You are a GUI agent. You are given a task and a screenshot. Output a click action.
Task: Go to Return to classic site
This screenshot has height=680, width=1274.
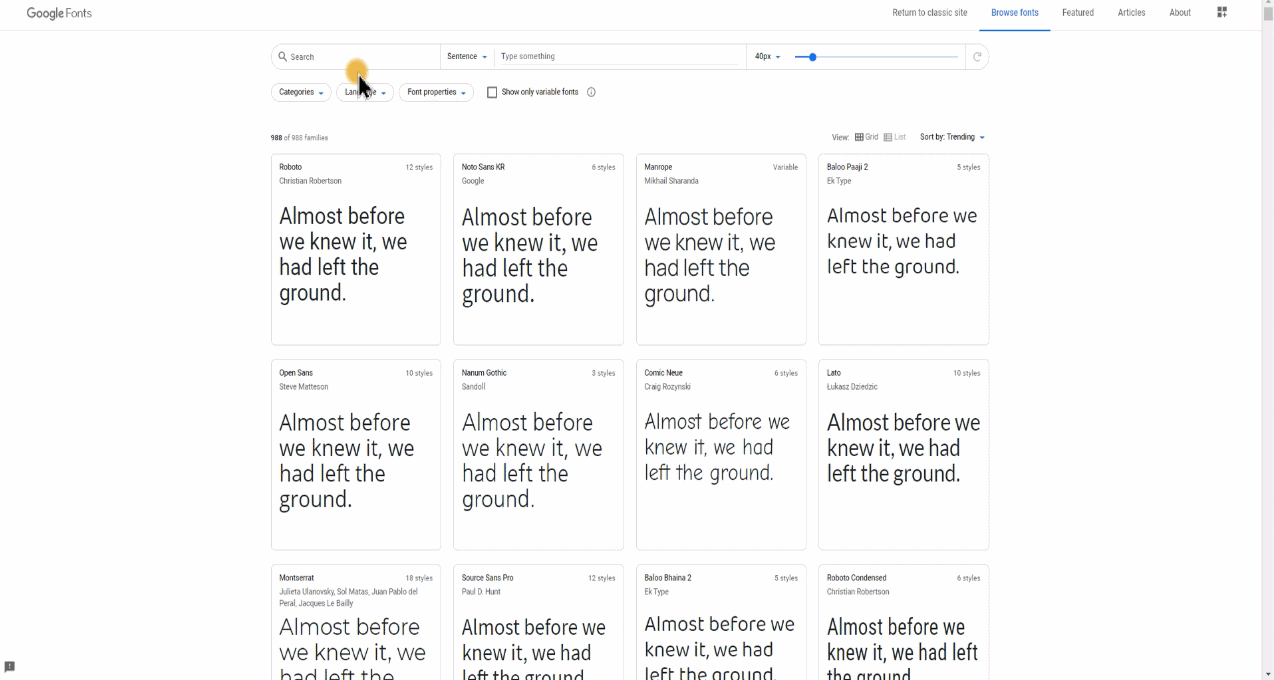click(930, 13)
